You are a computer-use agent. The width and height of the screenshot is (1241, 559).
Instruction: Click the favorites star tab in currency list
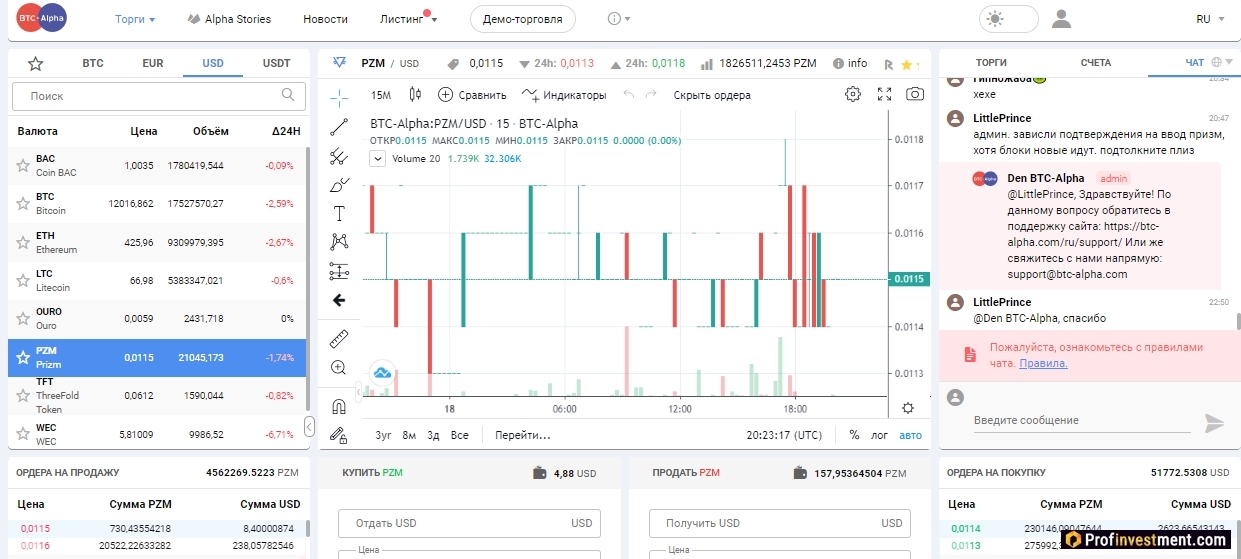point(36,64)
